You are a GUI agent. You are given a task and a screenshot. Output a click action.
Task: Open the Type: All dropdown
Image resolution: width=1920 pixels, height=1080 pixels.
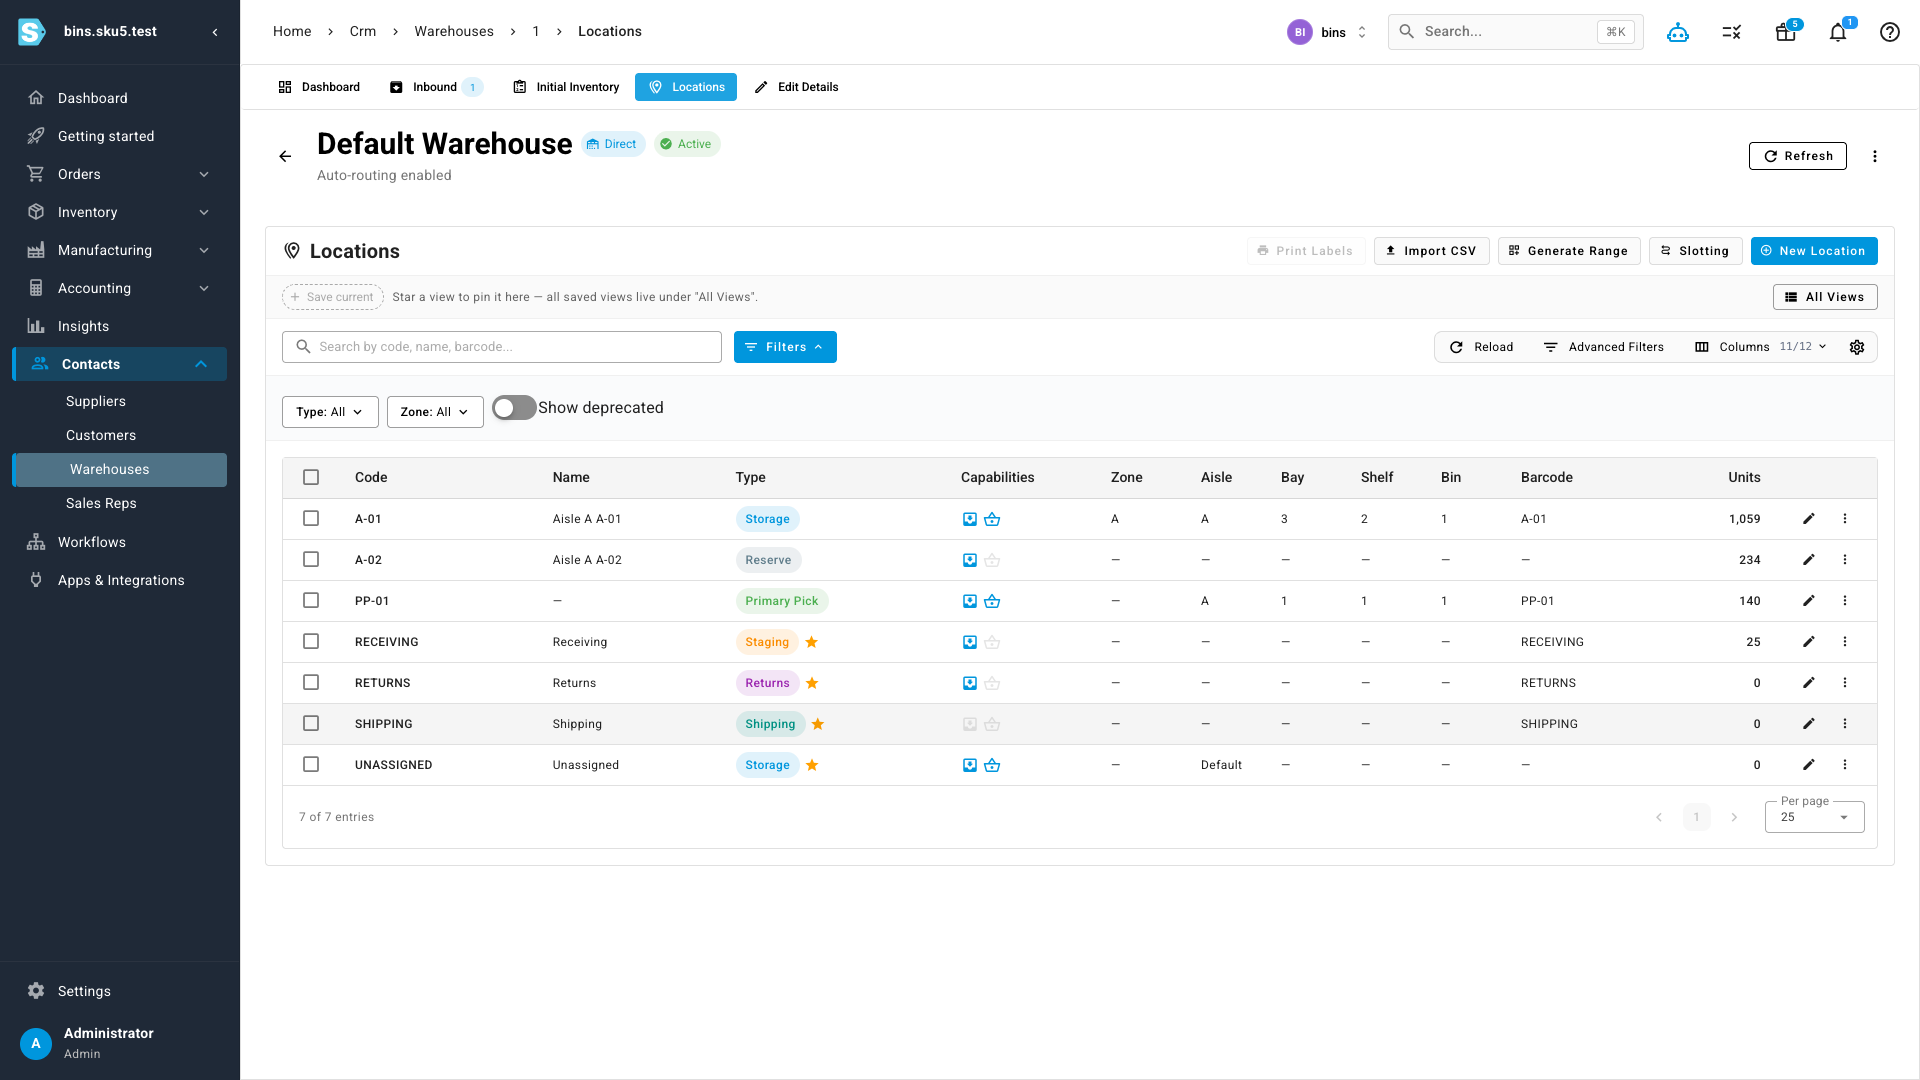[330, 412]
